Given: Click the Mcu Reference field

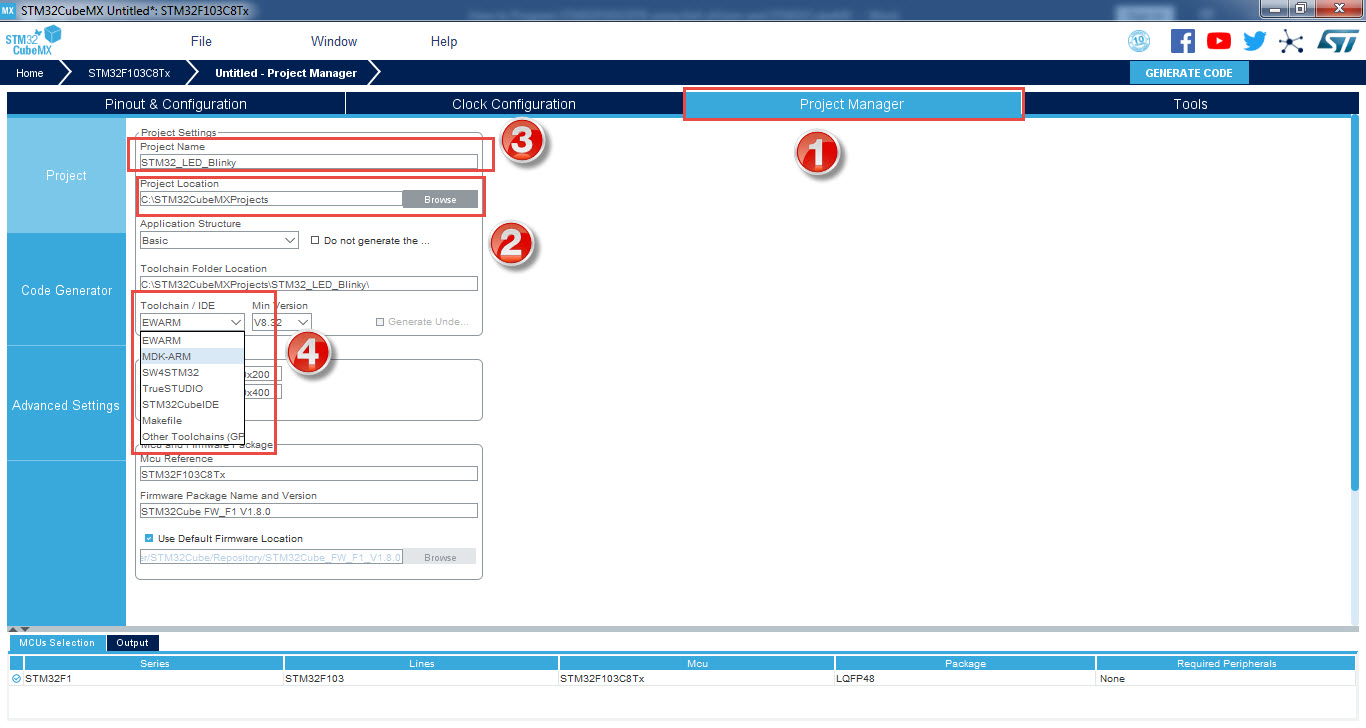Looking at the screenshot, I should pos(309,474).
